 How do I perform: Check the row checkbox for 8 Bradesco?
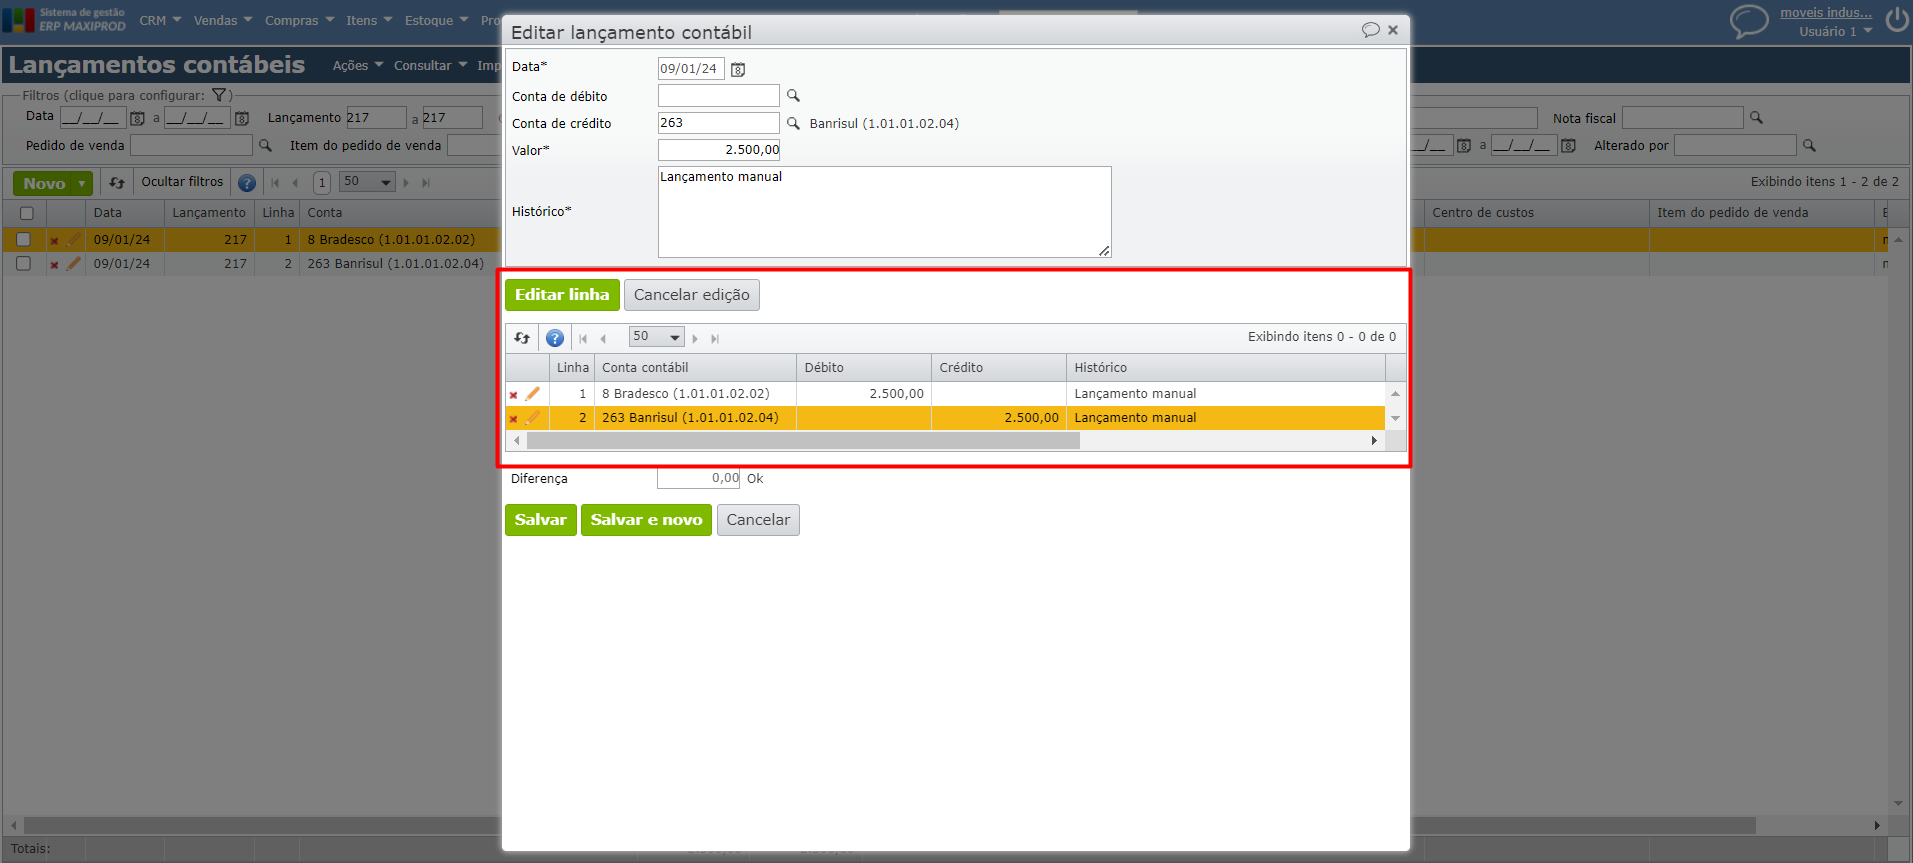[24, 240]
